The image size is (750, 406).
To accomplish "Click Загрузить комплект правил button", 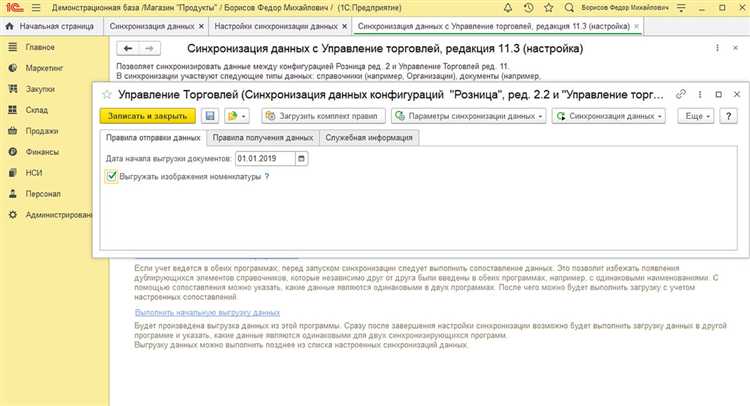I will [x=323, y=116].
